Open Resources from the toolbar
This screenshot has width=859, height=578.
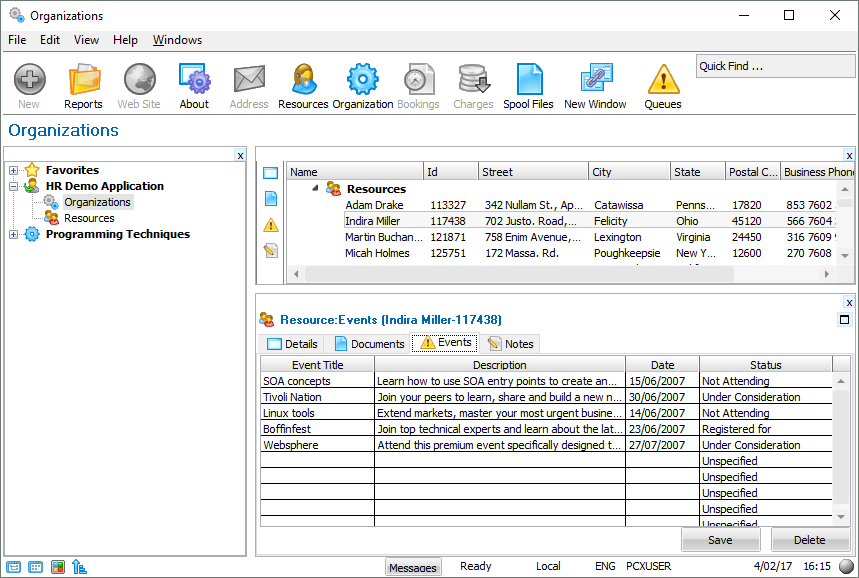coord(303,86)
